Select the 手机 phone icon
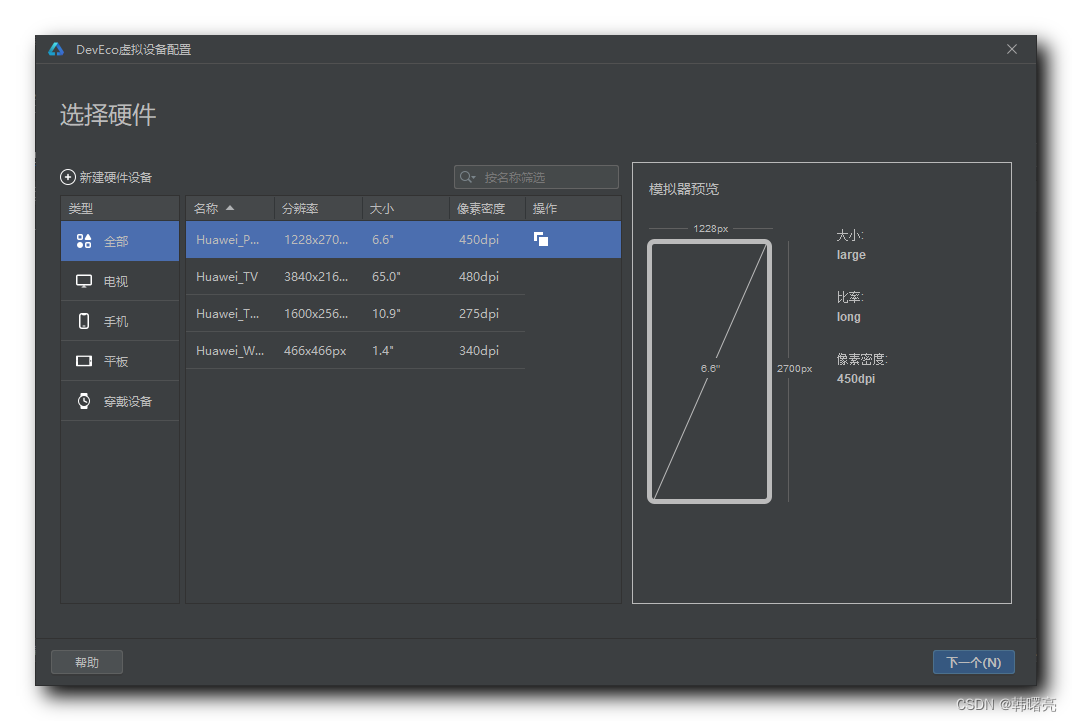1072x721 pixels. pos(84,321)
